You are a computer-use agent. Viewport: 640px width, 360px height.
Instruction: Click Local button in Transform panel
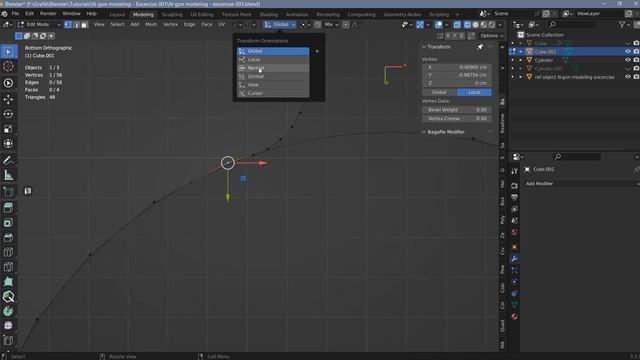474,92
